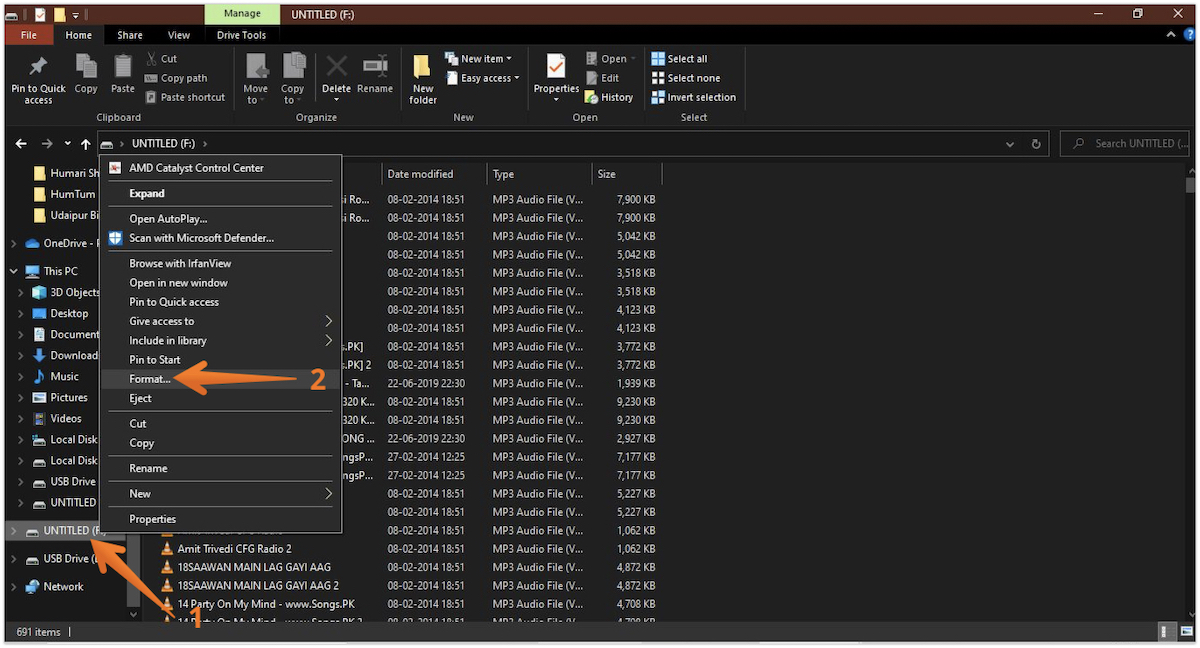Click the Rename icon in ribbon

click(375, 68)
